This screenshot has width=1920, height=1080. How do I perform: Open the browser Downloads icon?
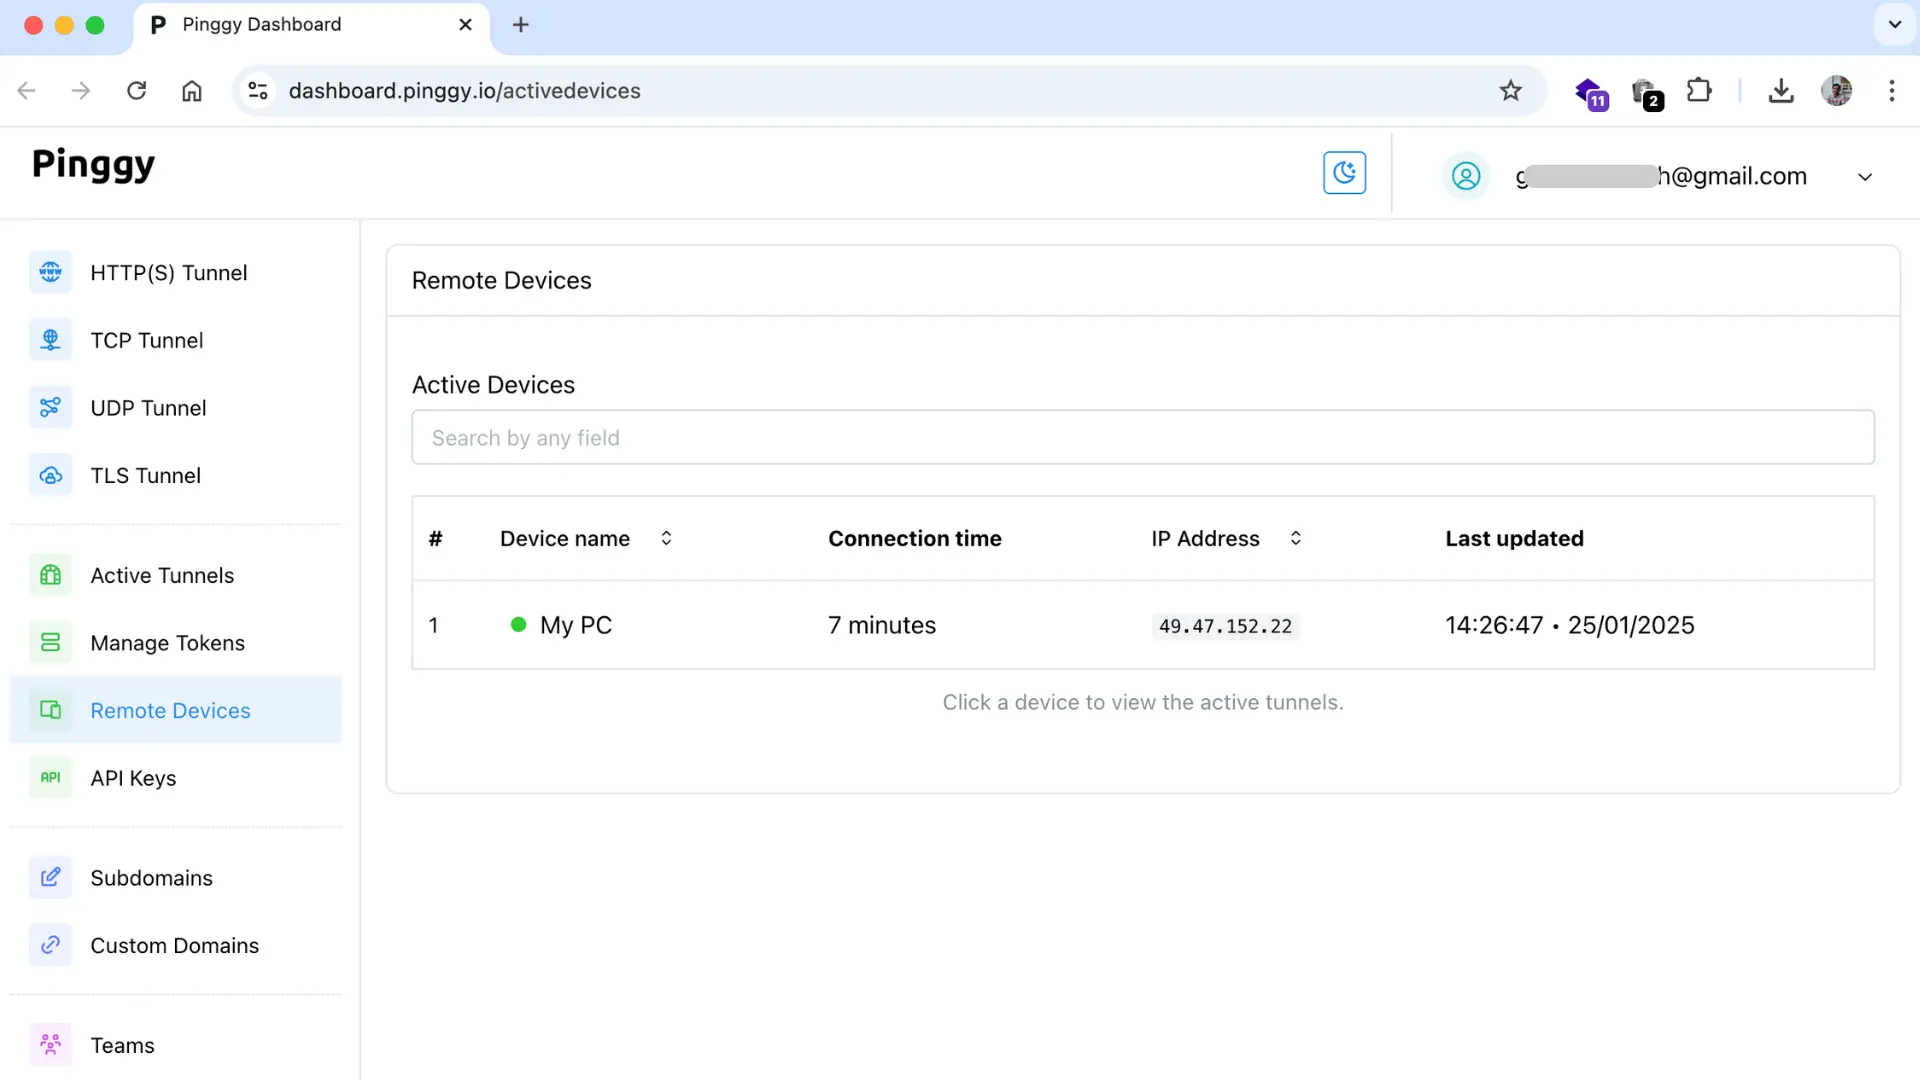[x=1781, y=91]
